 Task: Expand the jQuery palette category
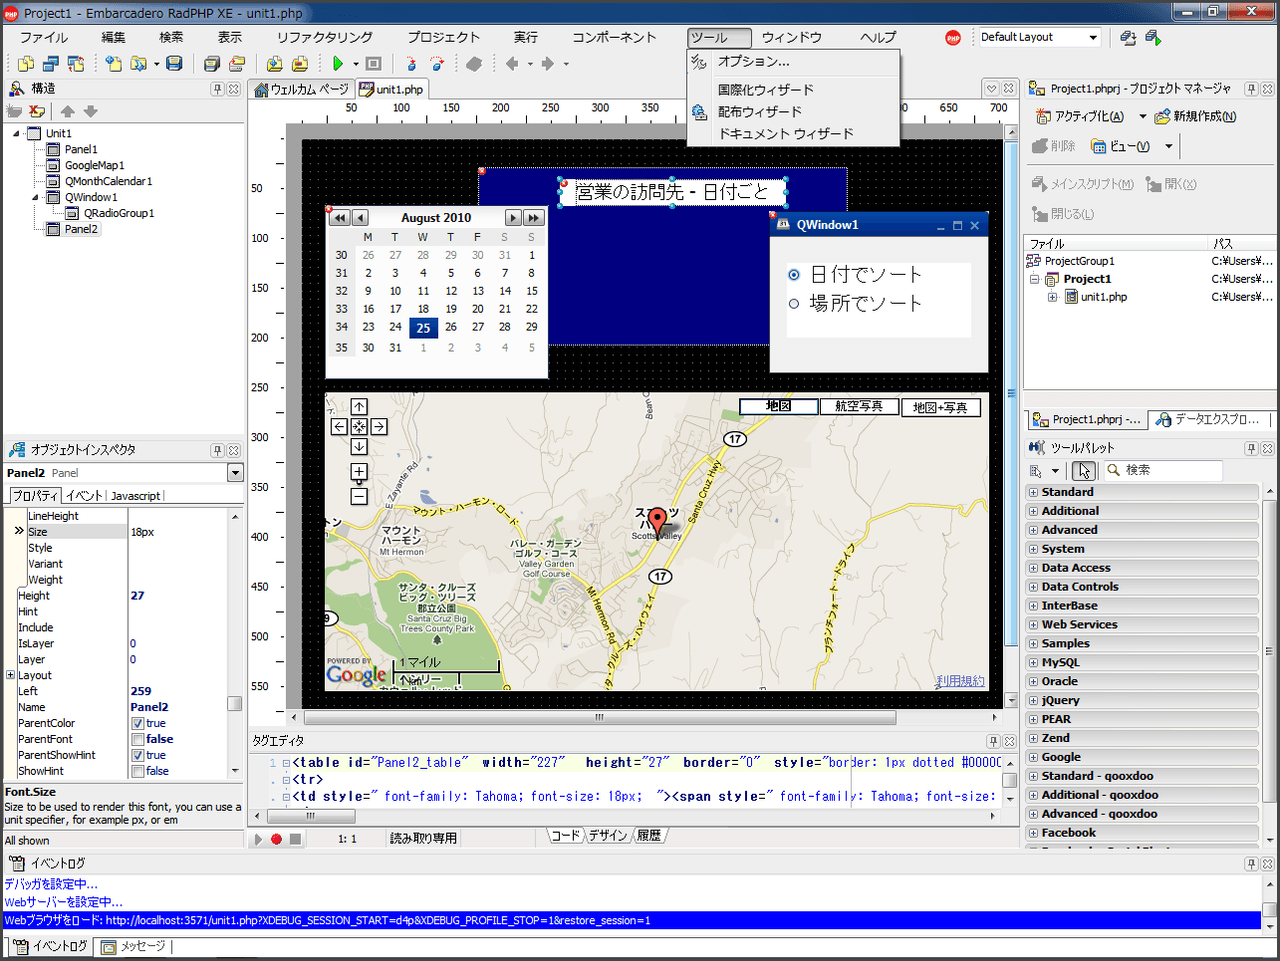(x=1033, y=701)
